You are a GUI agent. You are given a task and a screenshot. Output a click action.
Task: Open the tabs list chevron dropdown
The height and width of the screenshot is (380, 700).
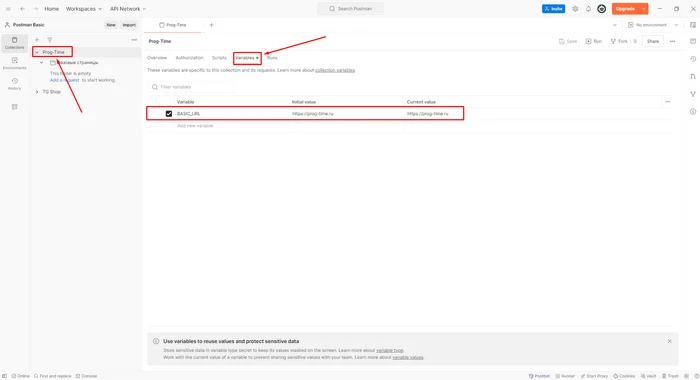point(615,25)
